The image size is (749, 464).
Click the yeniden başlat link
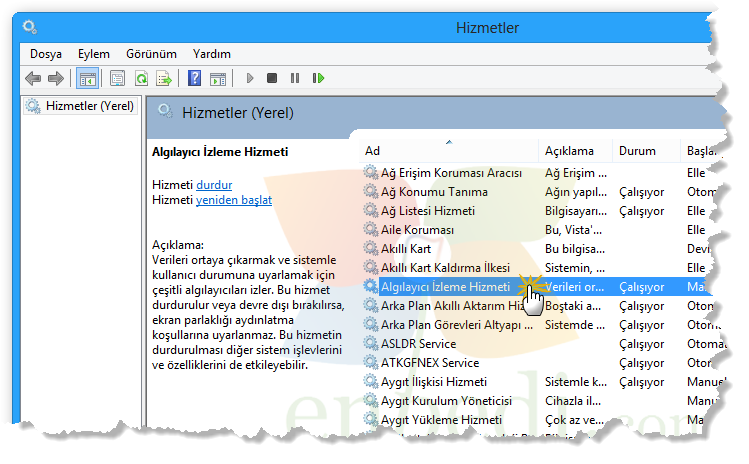pos(234,200)
